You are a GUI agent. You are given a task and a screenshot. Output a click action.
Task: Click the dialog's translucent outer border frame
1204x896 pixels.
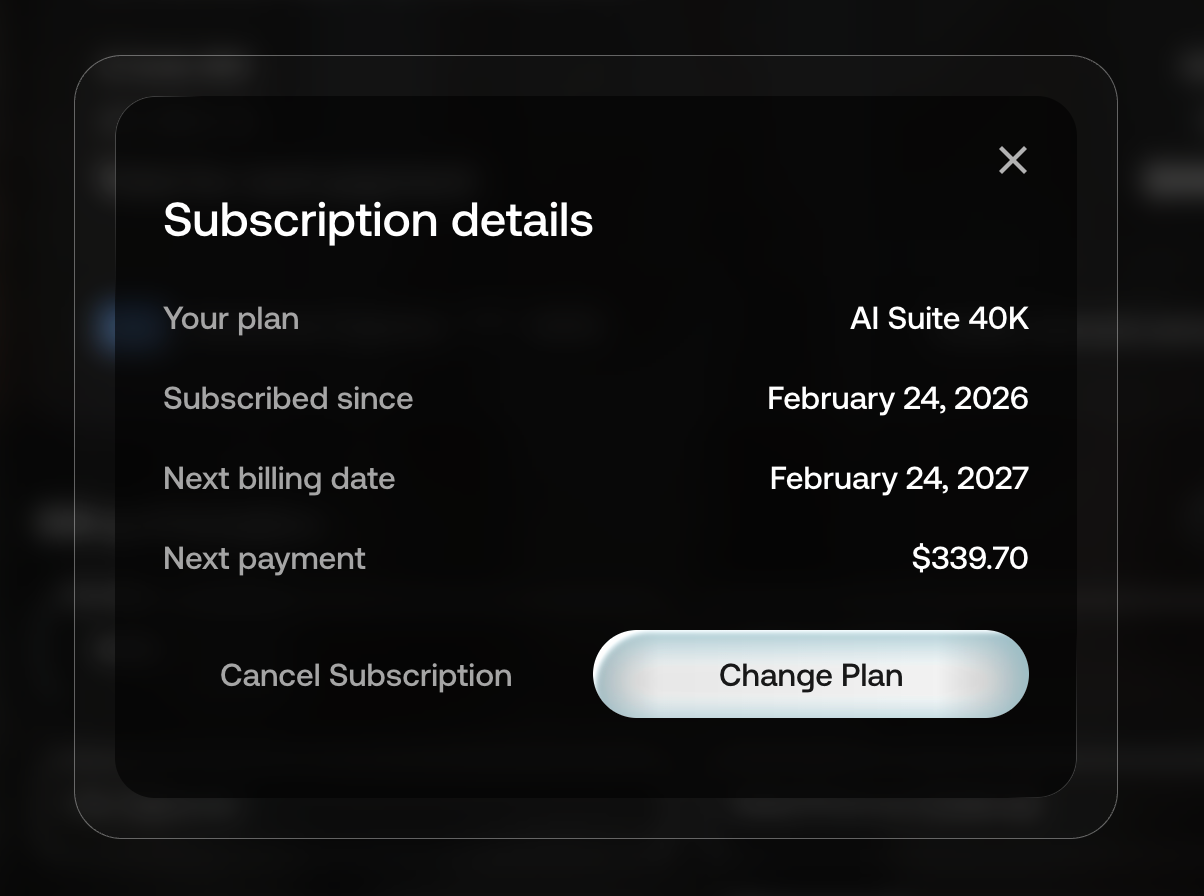click(x=95, y=450)
